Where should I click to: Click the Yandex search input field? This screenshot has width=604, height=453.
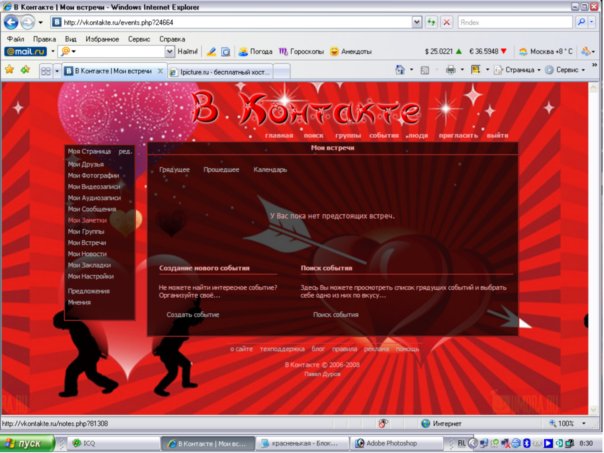(x=515, y=22)
